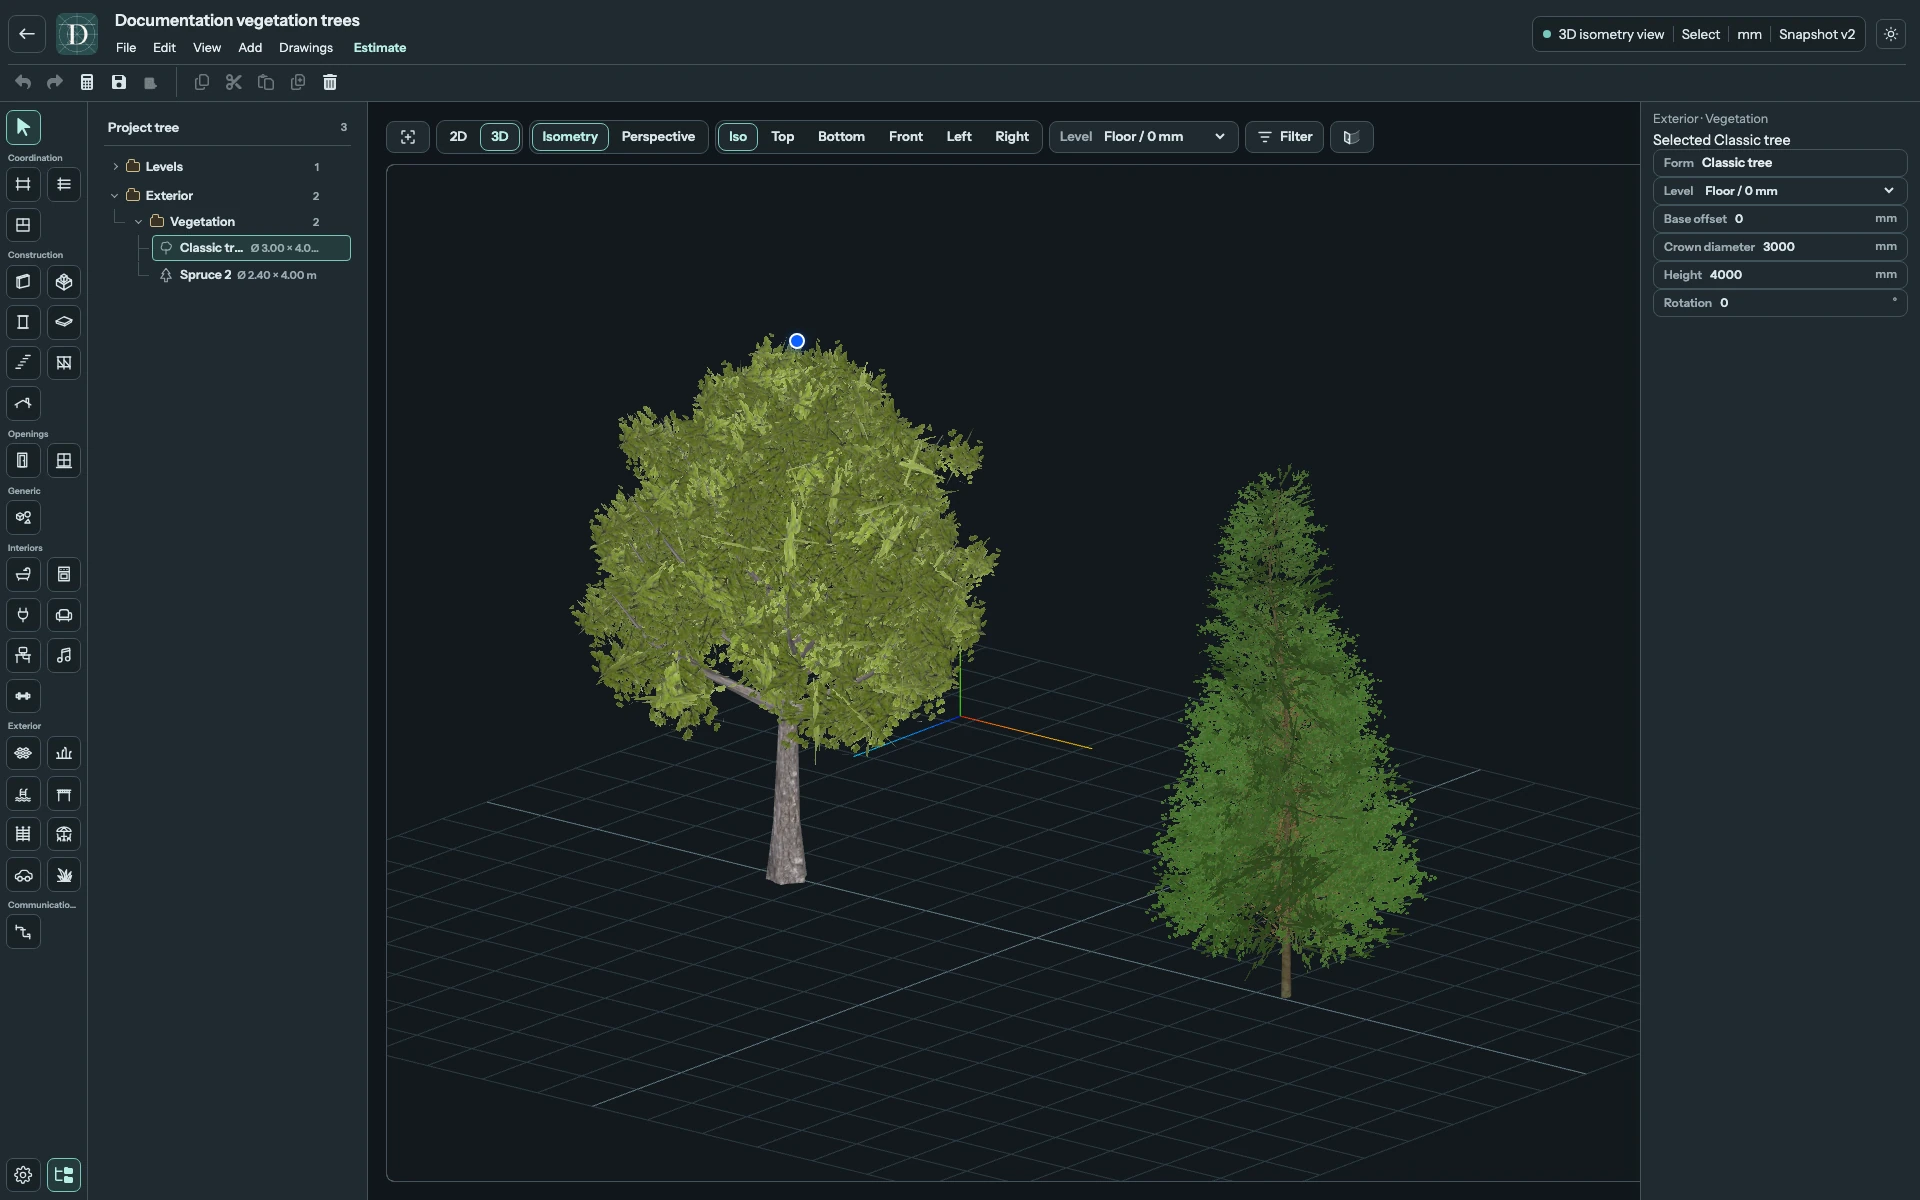Open the File menu
Image resolution: width=1920 pixels, height=1200 pixels.
[x=126, y=48]
